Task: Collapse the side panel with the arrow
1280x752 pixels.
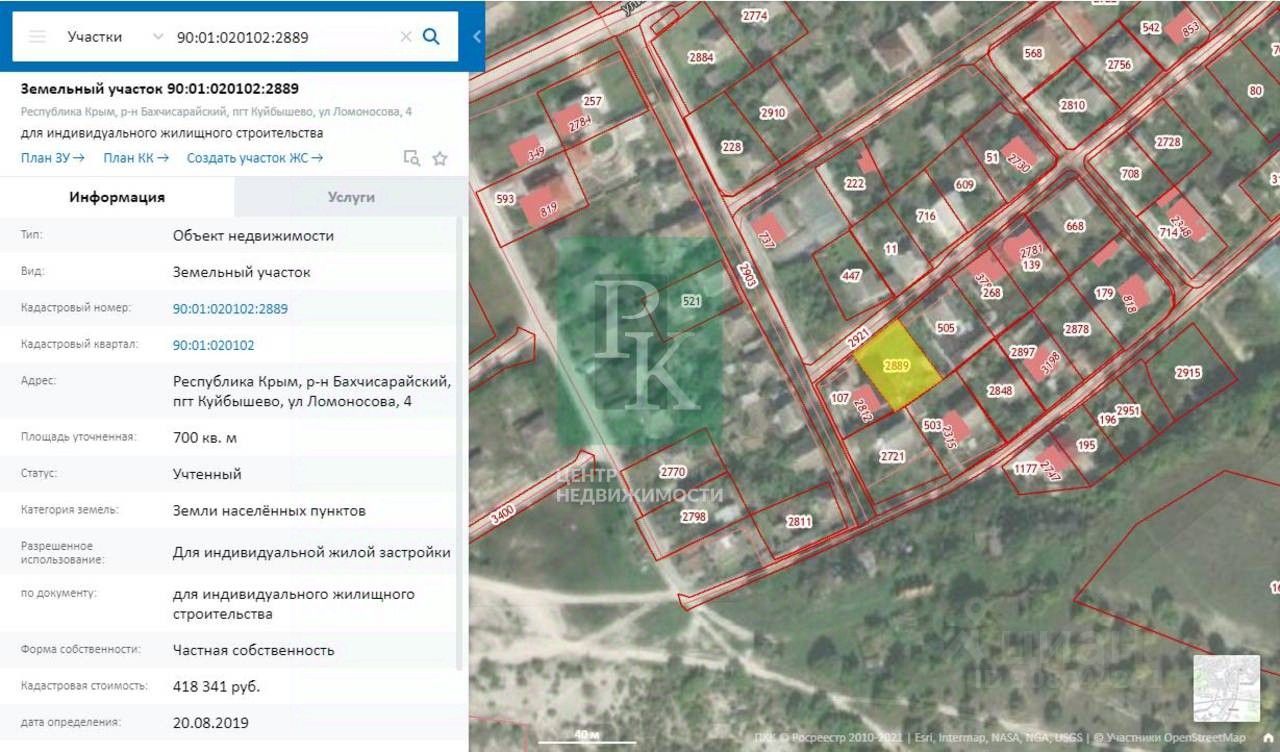Action: [x=477, y=37]
